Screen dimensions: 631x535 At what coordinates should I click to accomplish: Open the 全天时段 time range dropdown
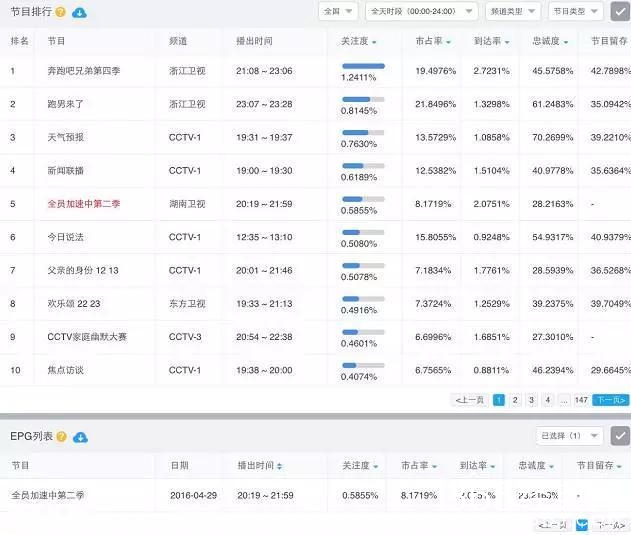421,11
